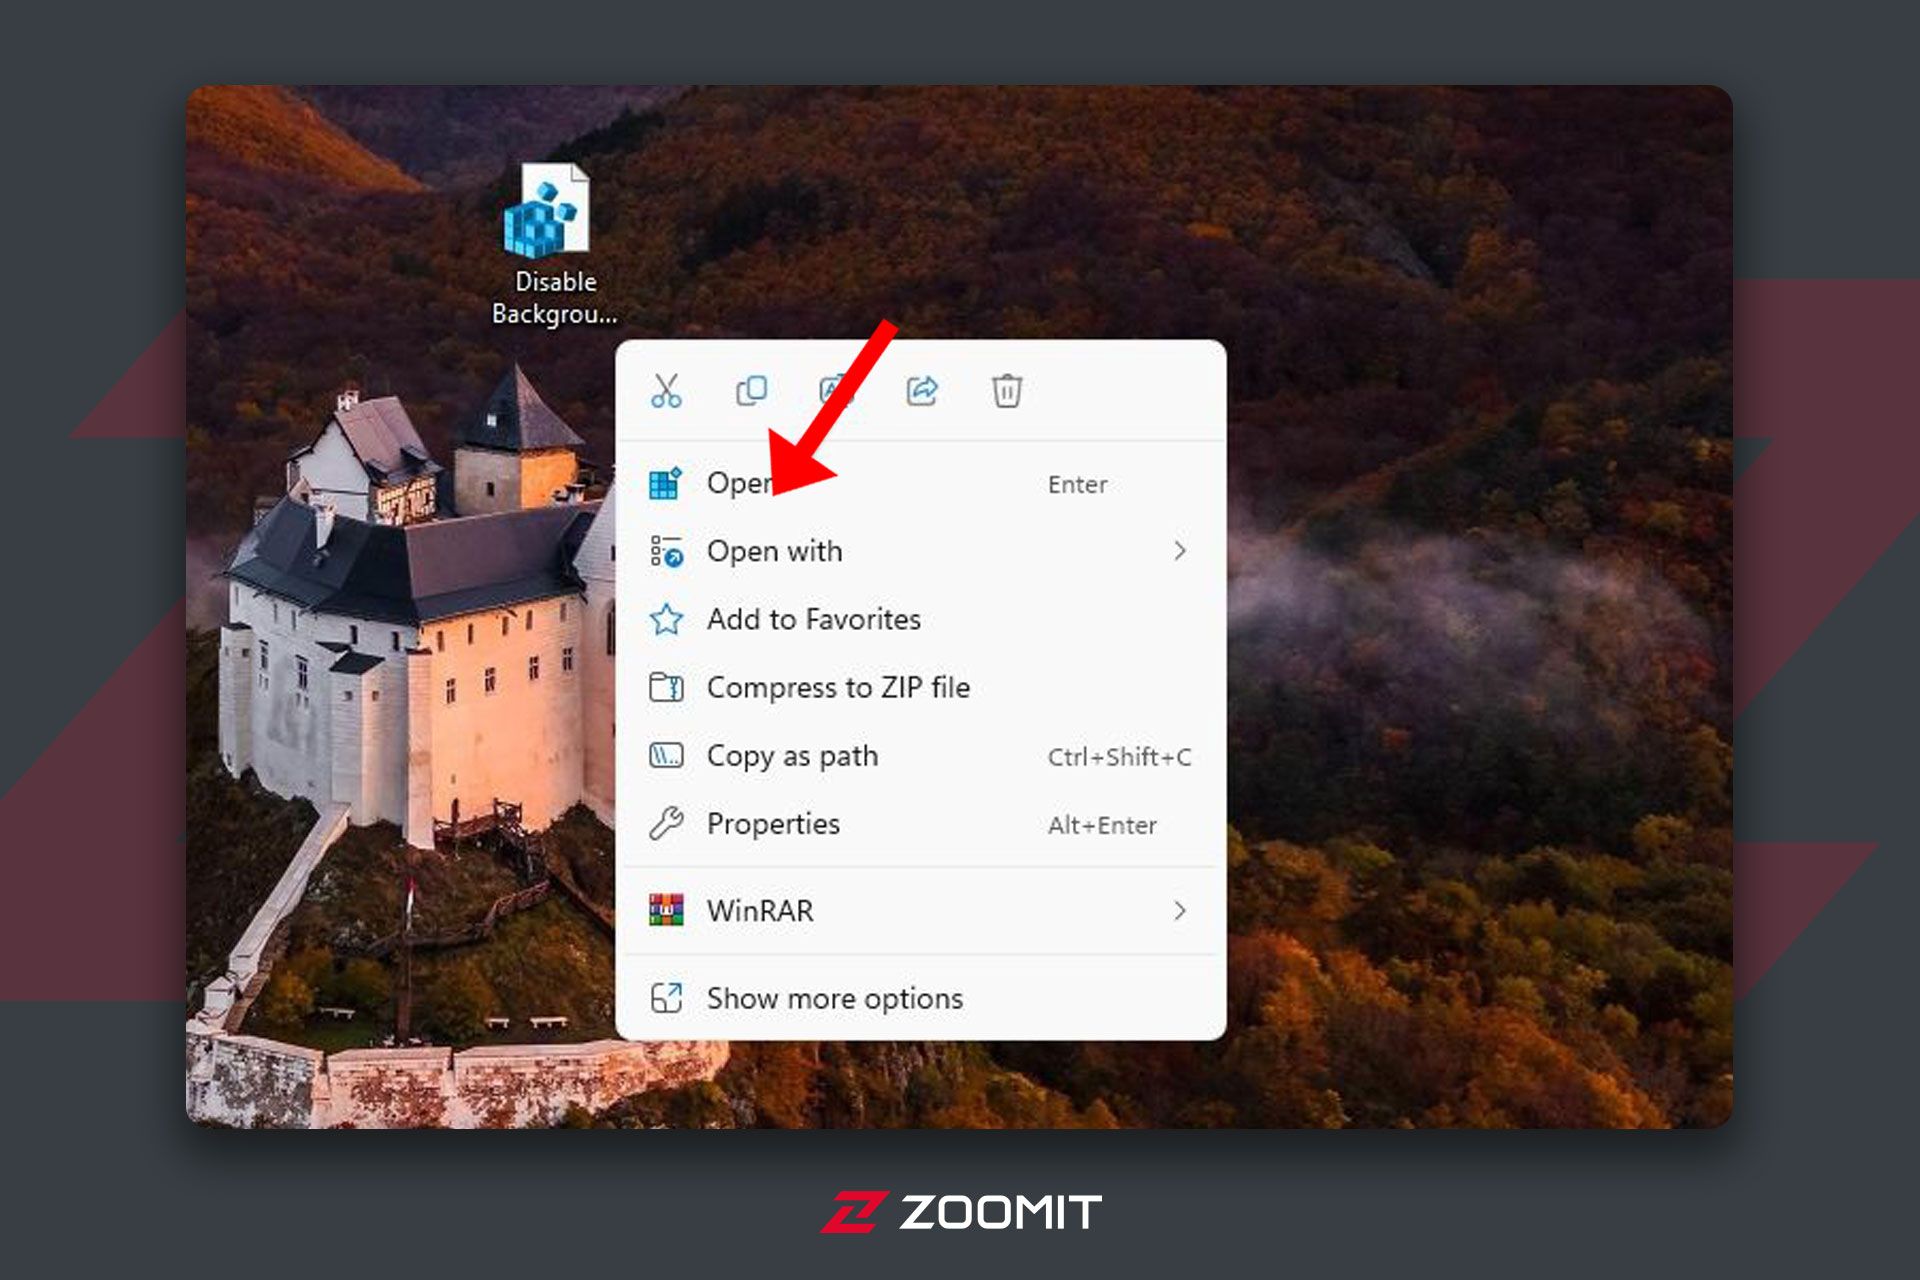The image size is (1920, 1280).
Task: Click the WinRAR icon in context menu
Action: 664,911
